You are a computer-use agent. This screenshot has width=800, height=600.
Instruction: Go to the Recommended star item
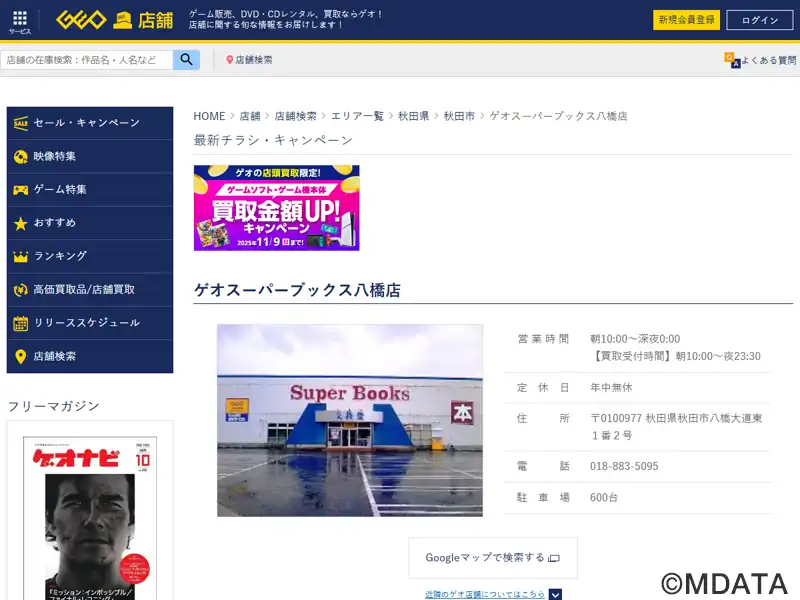click(x=89, y=222)
